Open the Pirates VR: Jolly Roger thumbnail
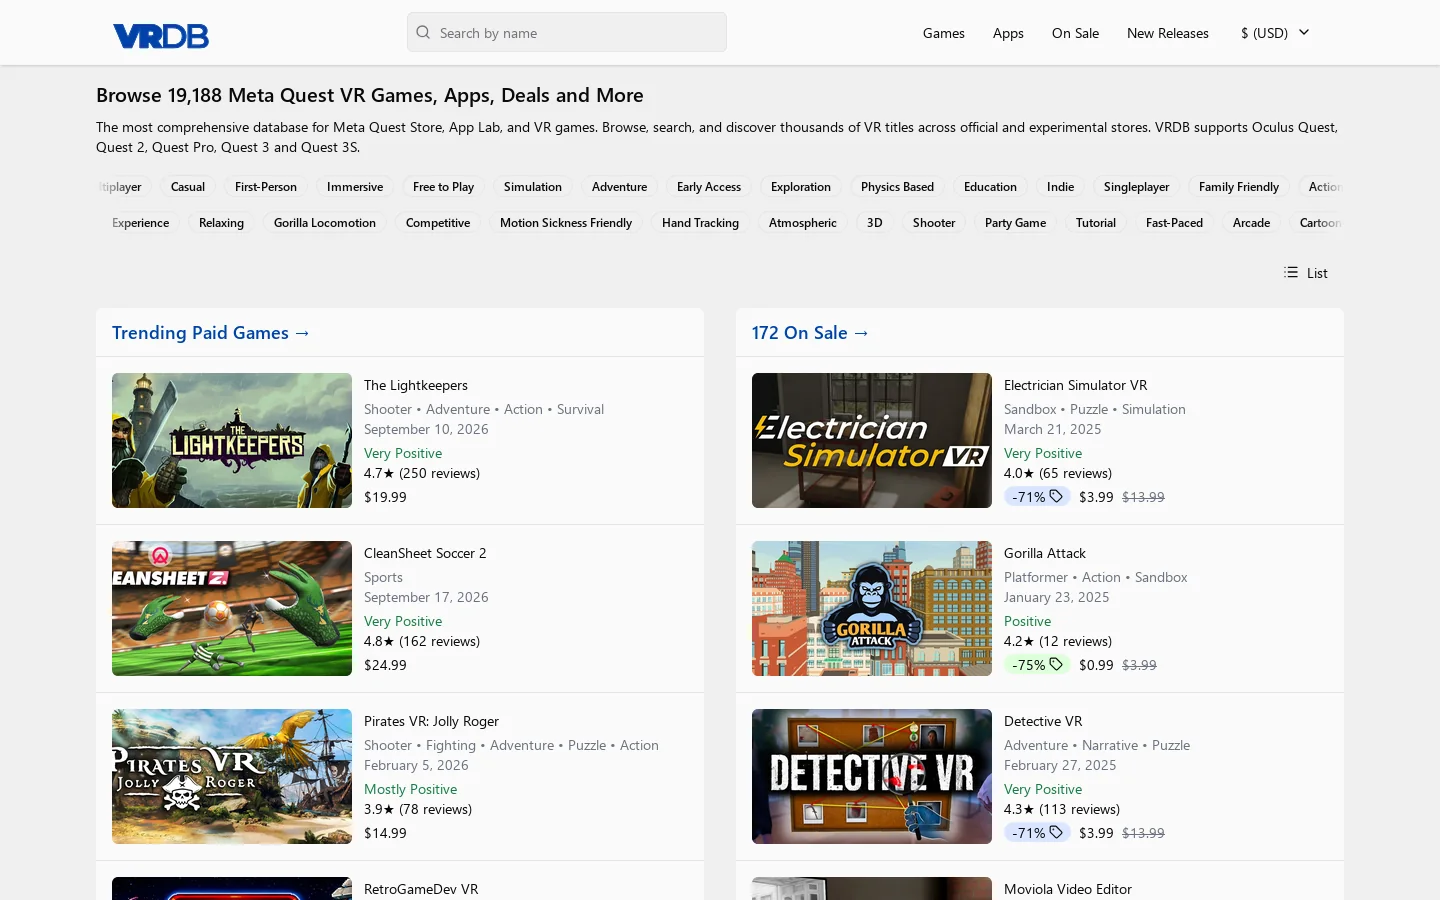Screen dimensions: 1440x900 point(232,776)
